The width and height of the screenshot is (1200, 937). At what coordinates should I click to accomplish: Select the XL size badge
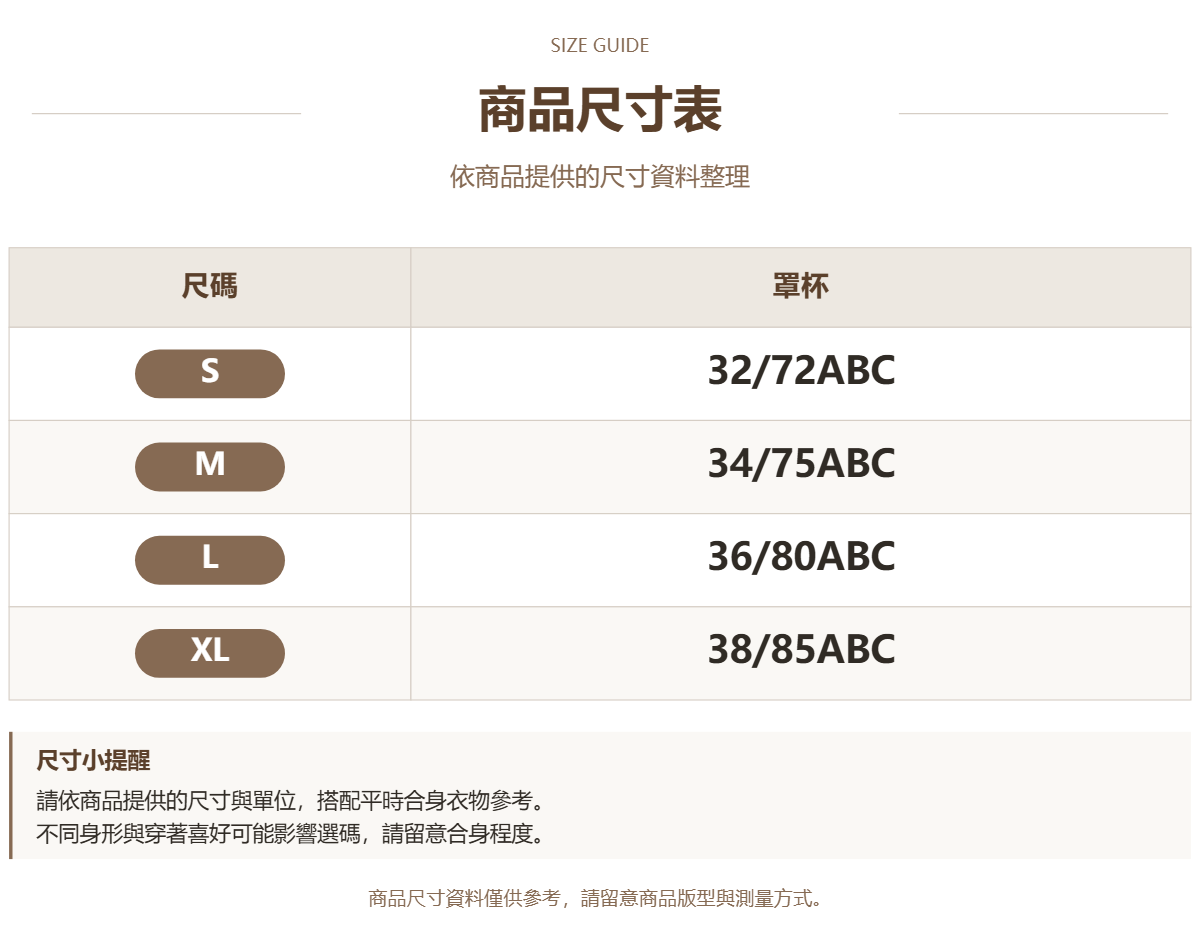(x=210, y=652)
